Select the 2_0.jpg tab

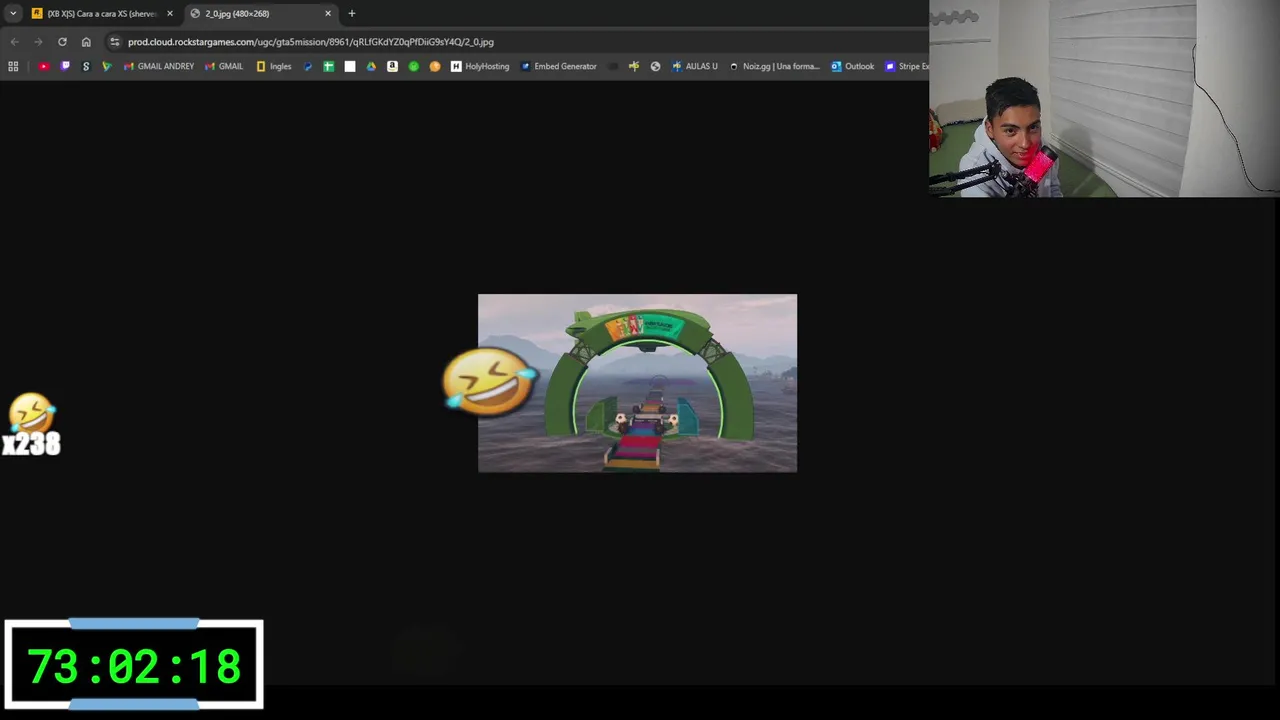262,13
